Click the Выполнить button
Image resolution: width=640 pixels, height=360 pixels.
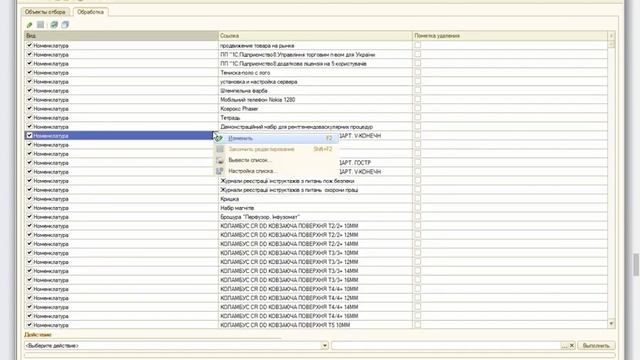596,346
